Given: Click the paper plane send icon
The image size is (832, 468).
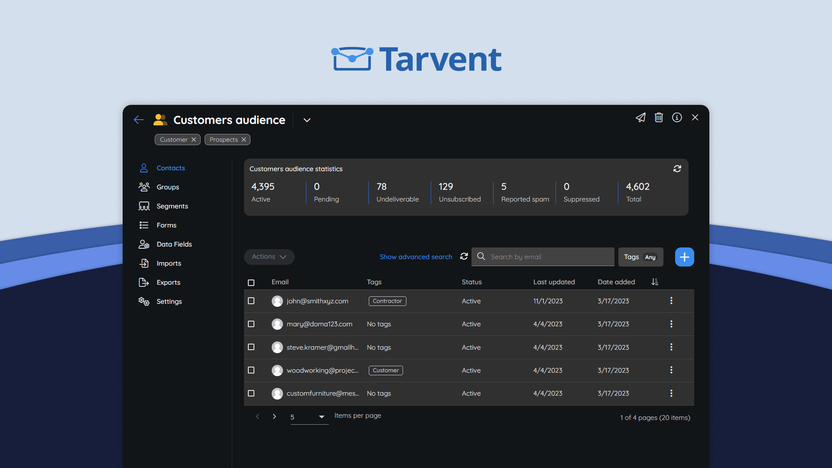Looking at the screenshot, I should pyautogui.click(x=640, y=118).
